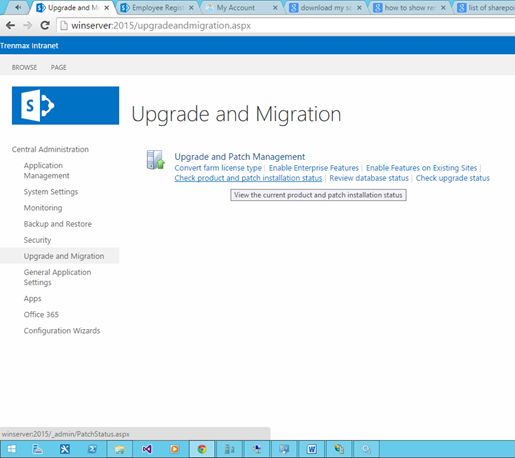Click the address bar URL field
Image resolution: width=515 pixels, height=458 pixels.
coord(287,26)
